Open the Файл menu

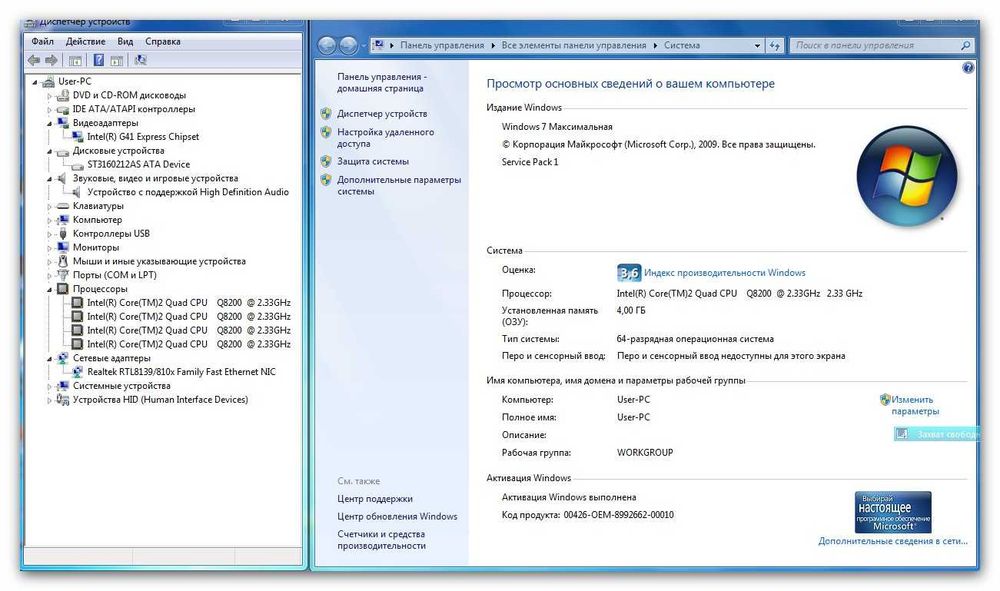coord(42,41)
